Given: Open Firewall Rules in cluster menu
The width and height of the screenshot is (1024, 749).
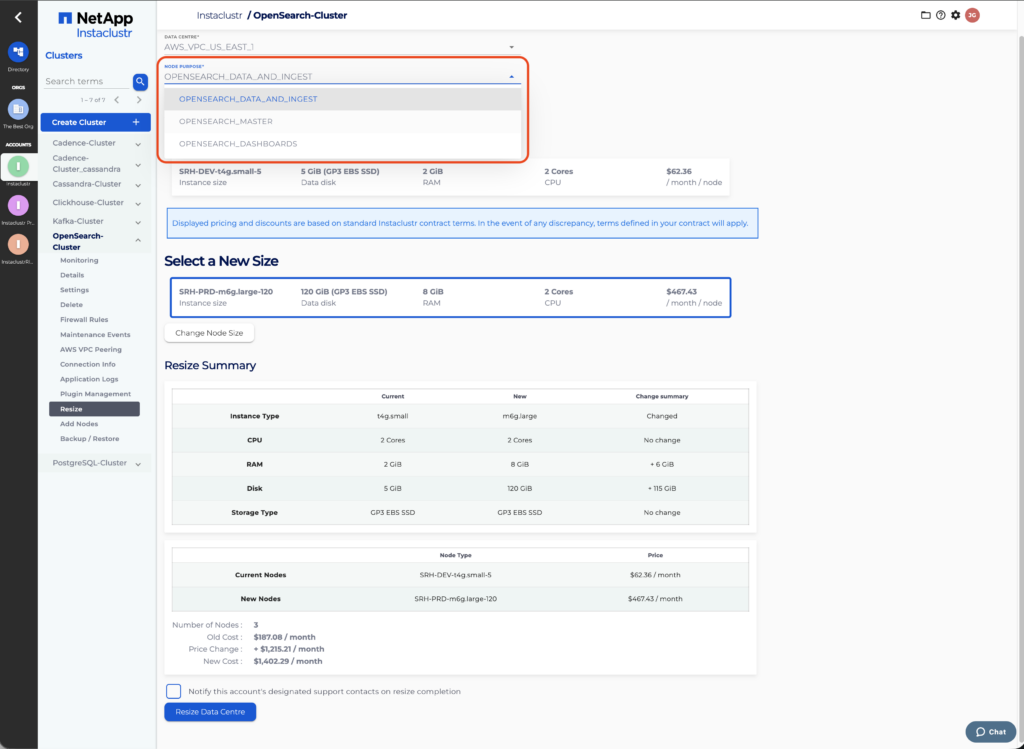Looking at the screenshot, I should tap(83, 320).
